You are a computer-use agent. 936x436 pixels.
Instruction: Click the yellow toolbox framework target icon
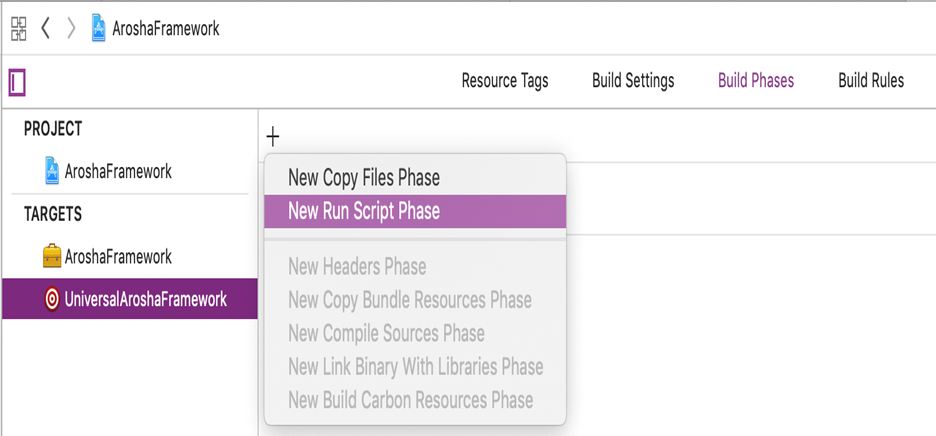click(52, 256)
